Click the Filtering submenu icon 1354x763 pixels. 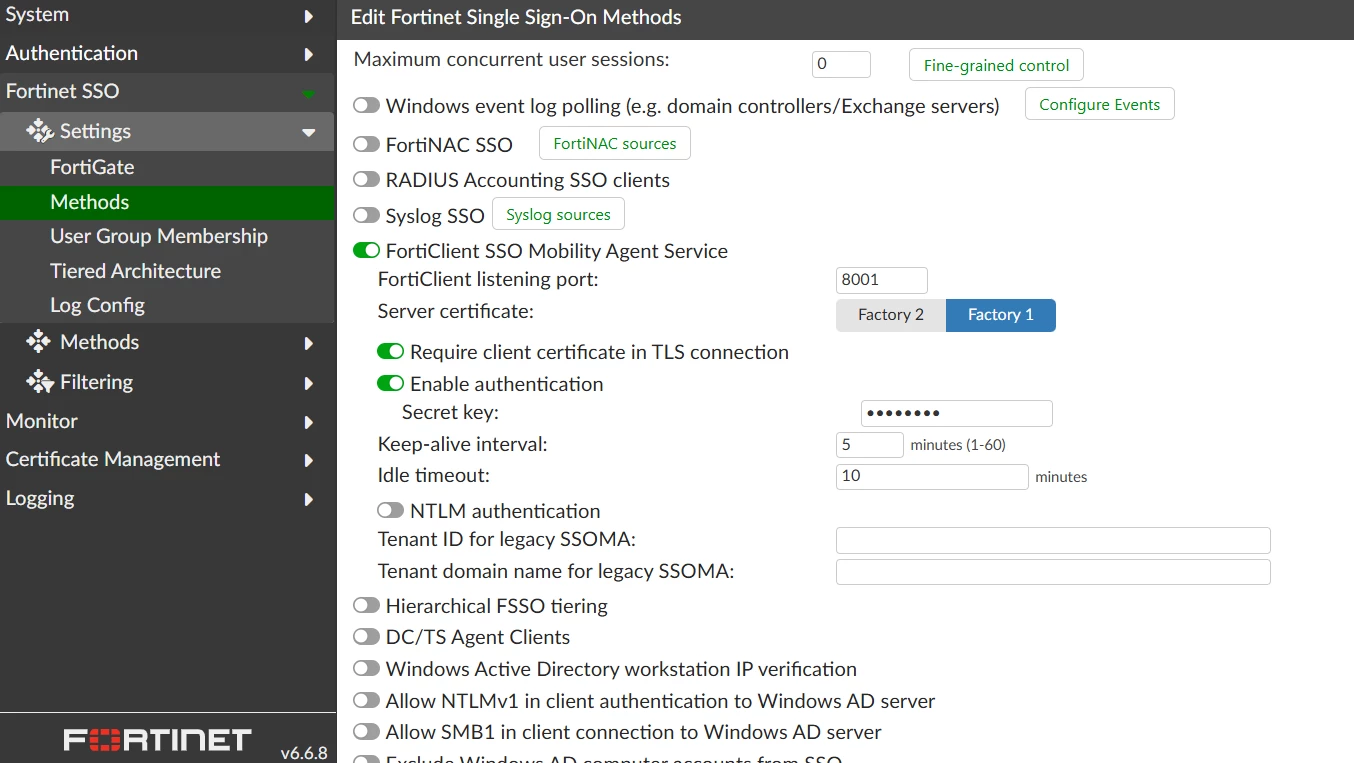pos(39,382)
